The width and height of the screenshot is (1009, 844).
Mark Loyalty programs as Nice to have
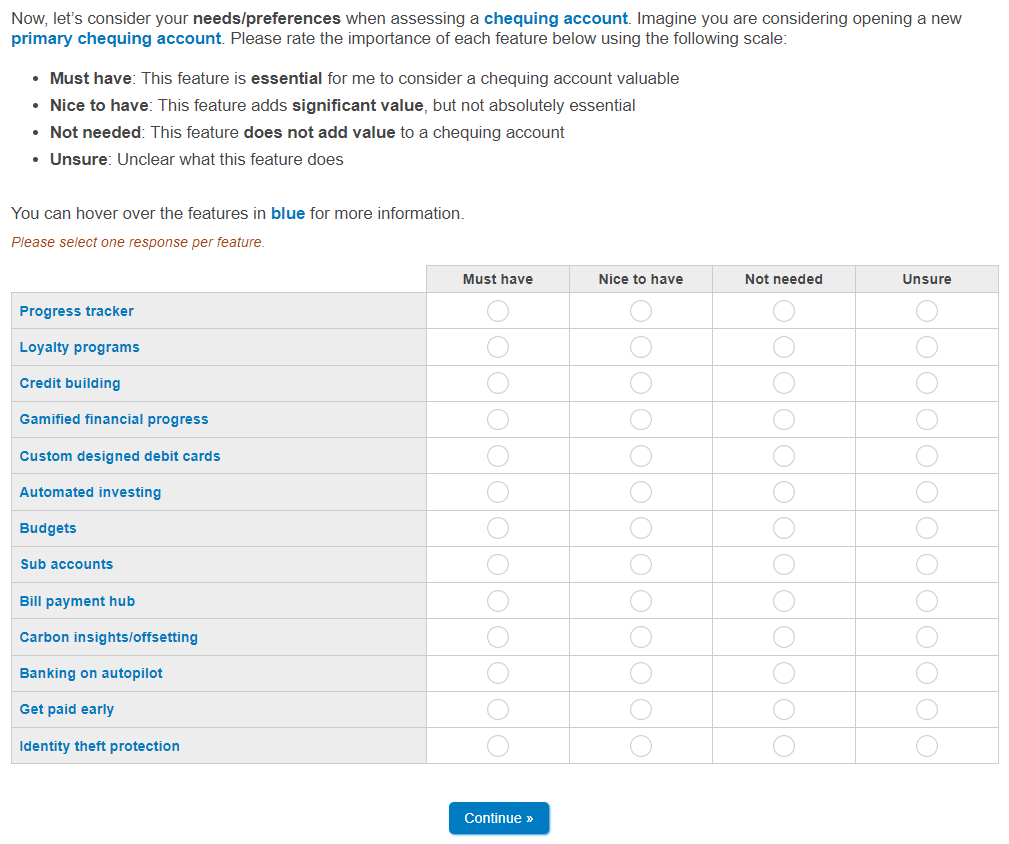point(641,347)
